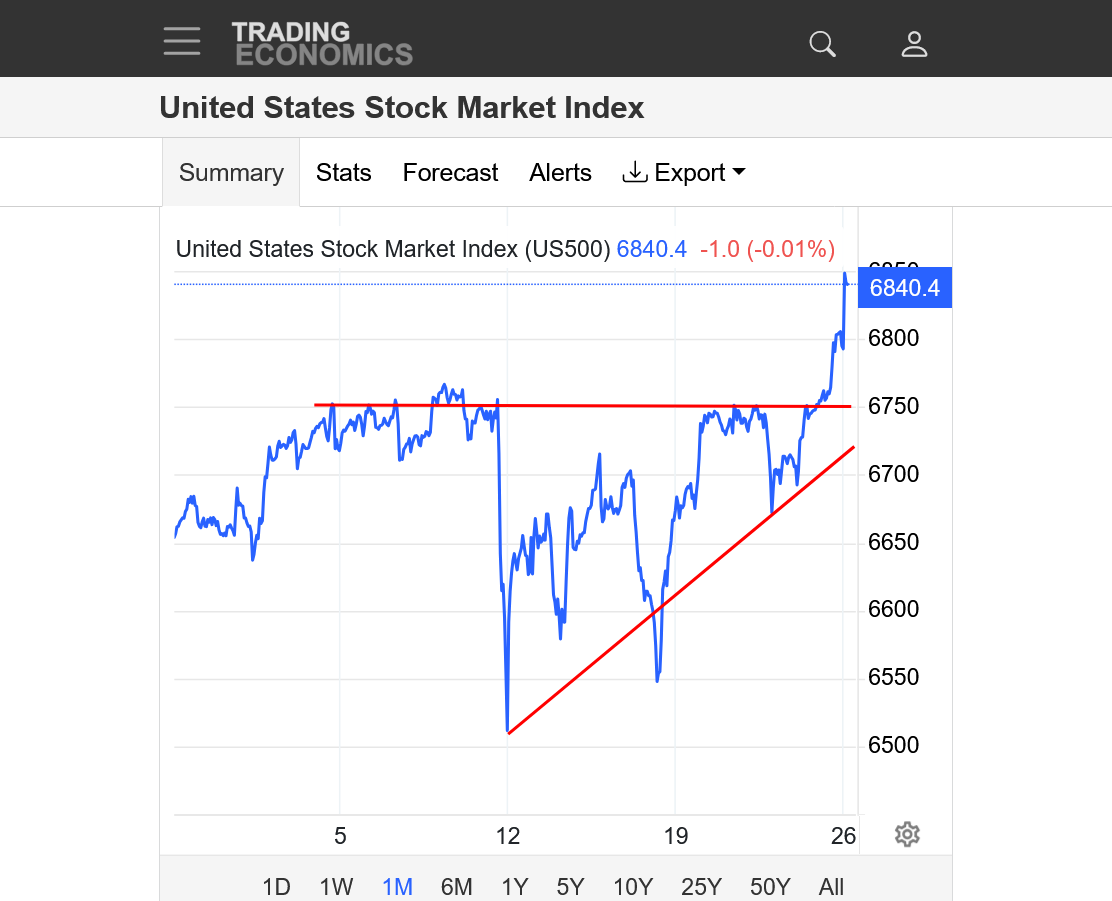This screenshot has height=901, width=1112.
Task: Switch chart to 1Y range
Action: tap(514, 886)
